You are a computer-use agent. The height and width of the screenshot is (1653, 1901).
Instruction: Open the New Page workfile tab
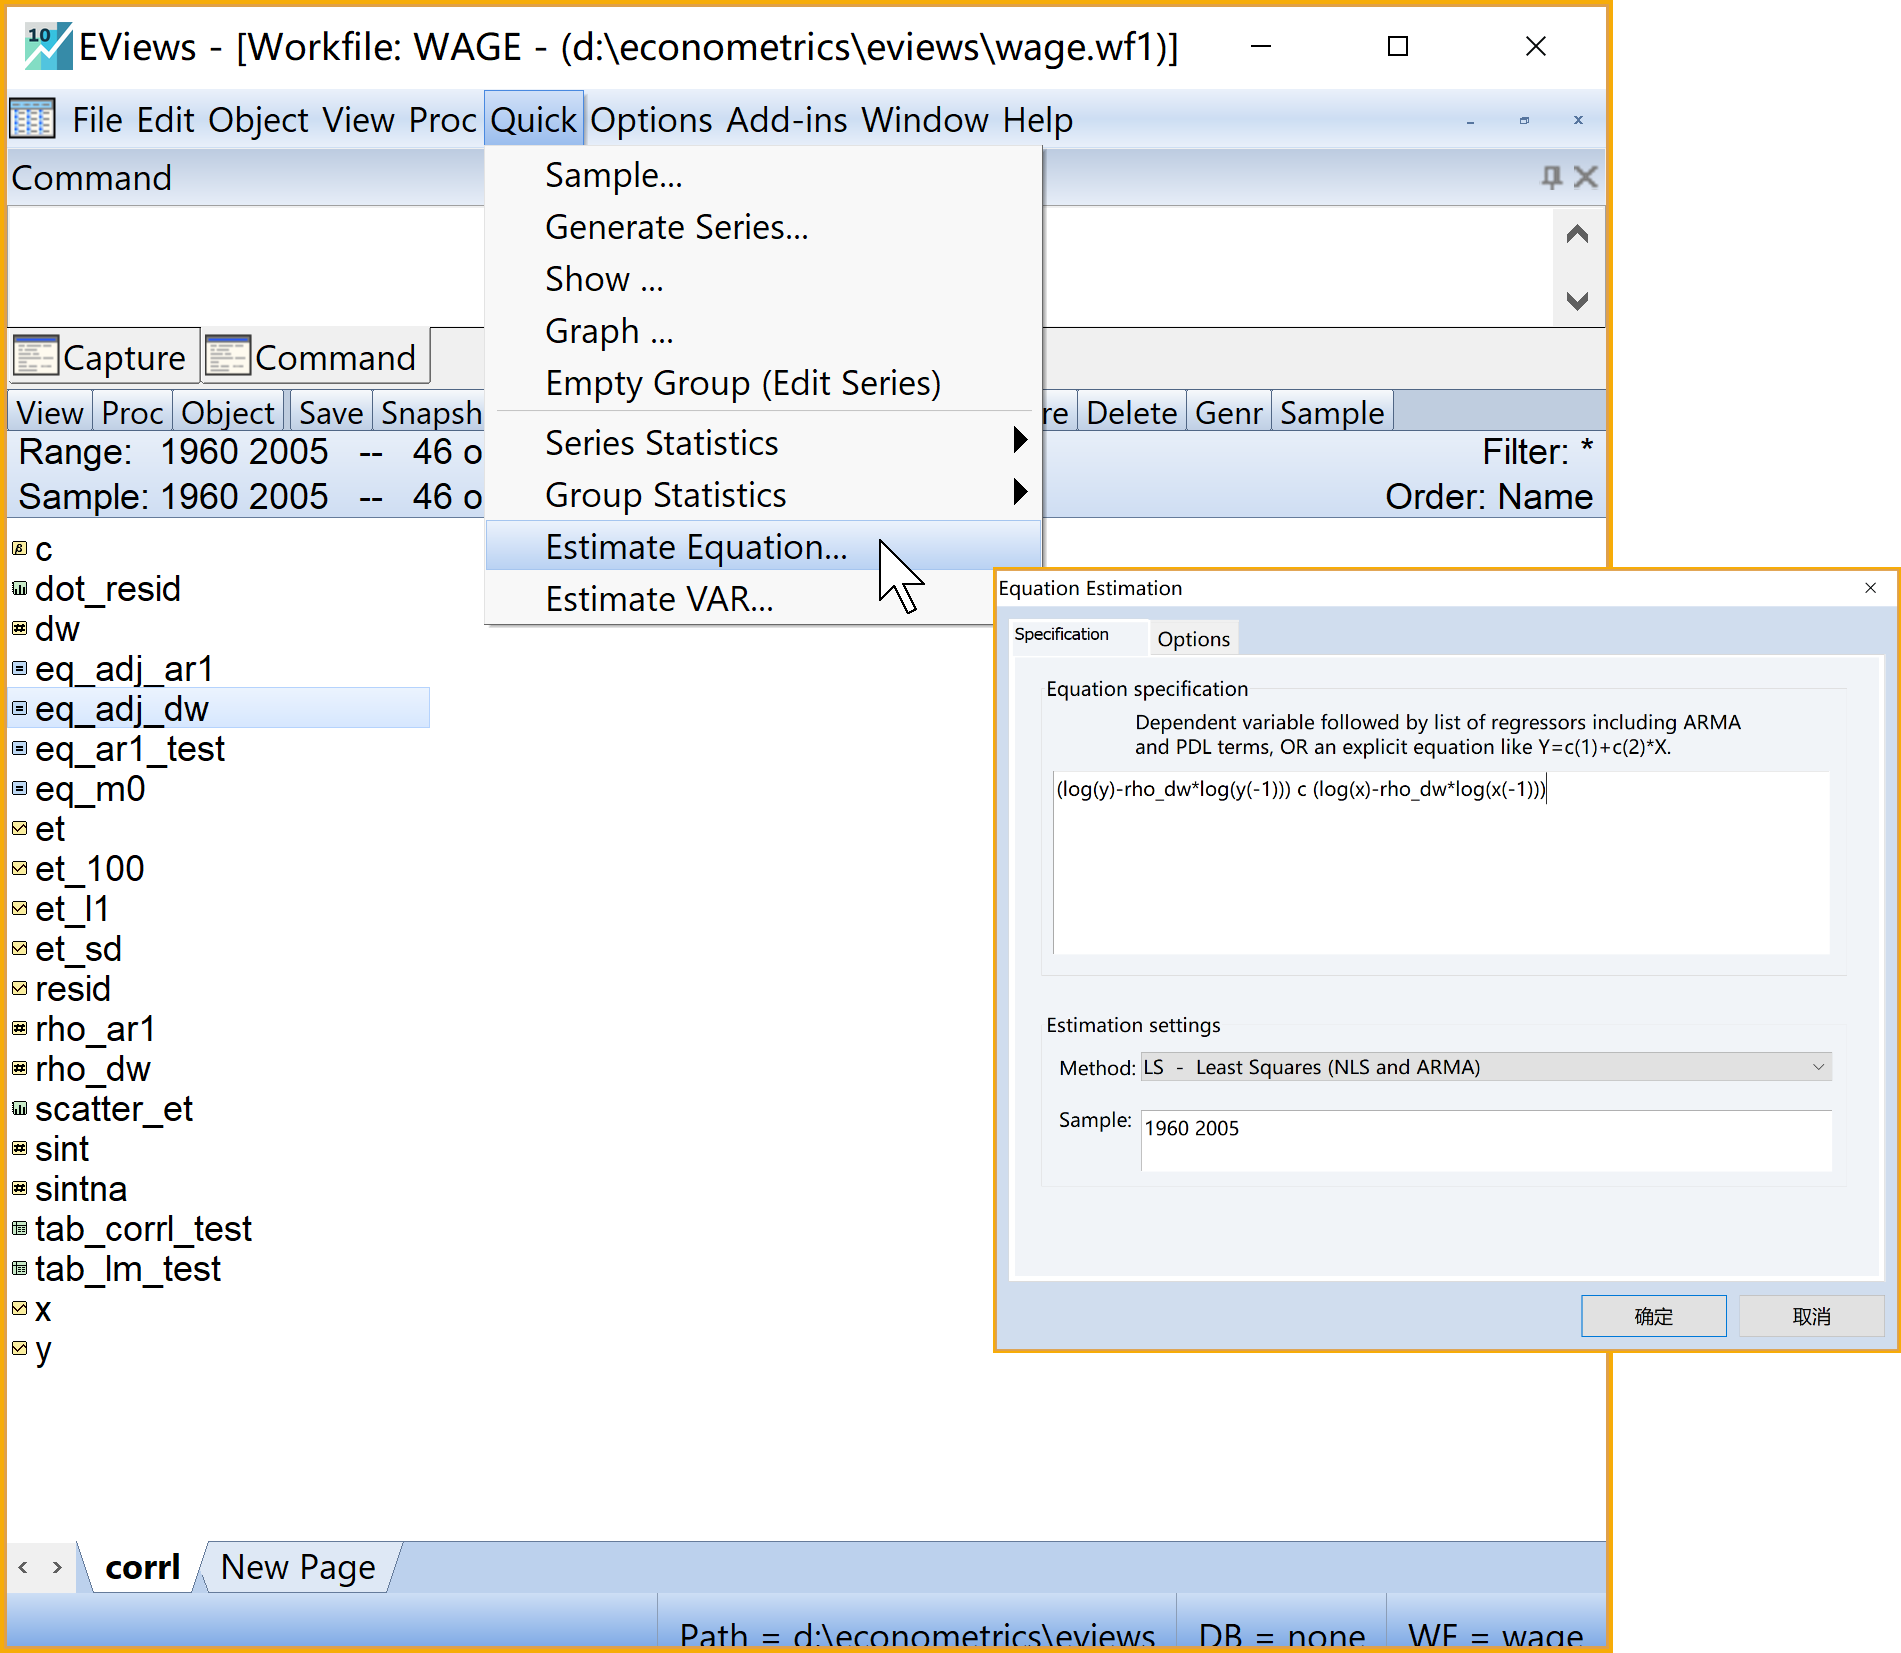298,1567
